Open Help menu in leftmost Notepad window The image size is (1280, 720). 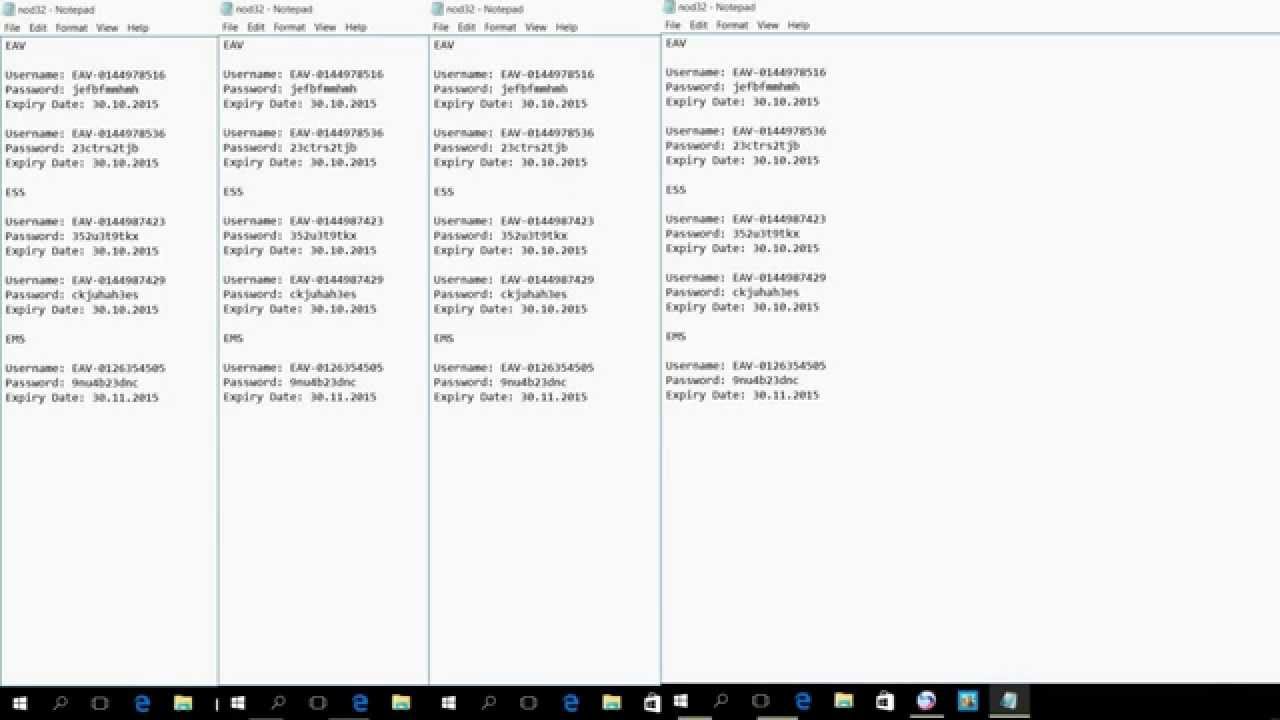point(138,28)
